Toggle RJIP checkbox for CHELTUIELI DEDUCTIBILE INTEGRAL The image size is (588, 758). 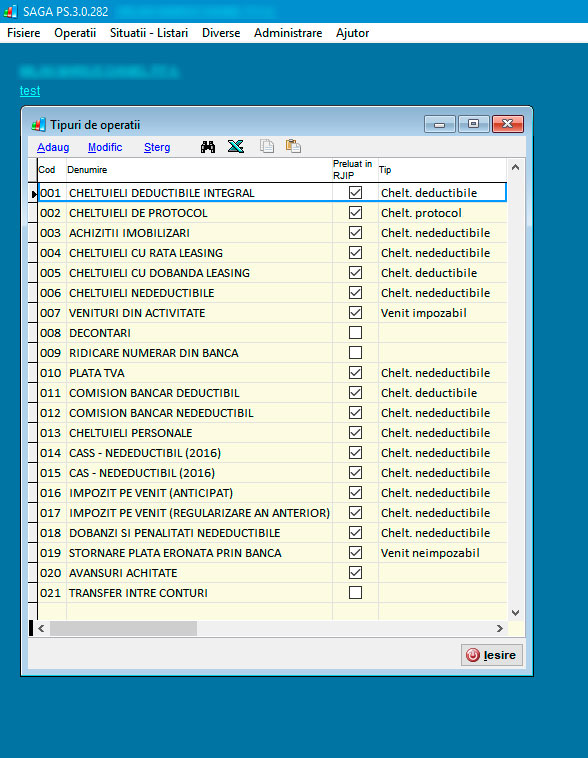click(x=355, y=192)
